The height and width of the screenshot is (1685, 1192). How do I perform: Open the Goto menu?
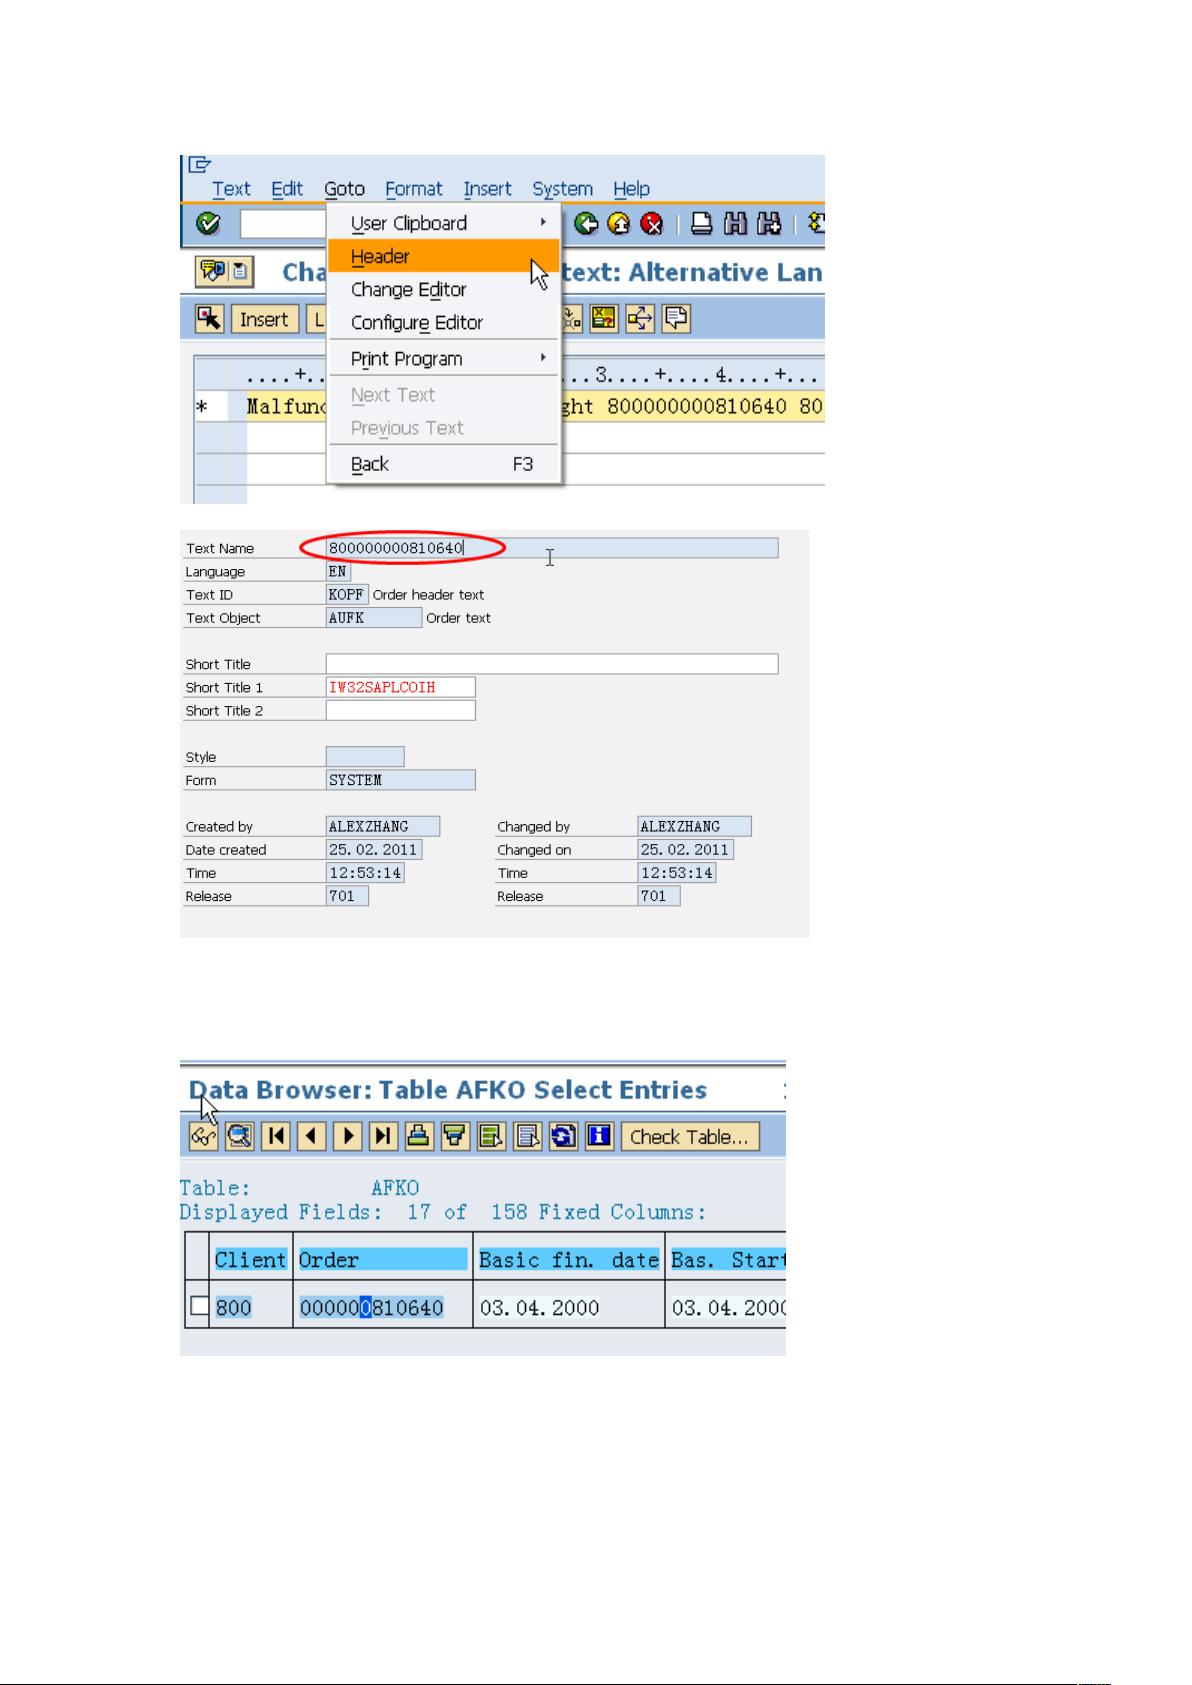click(344, 189)
